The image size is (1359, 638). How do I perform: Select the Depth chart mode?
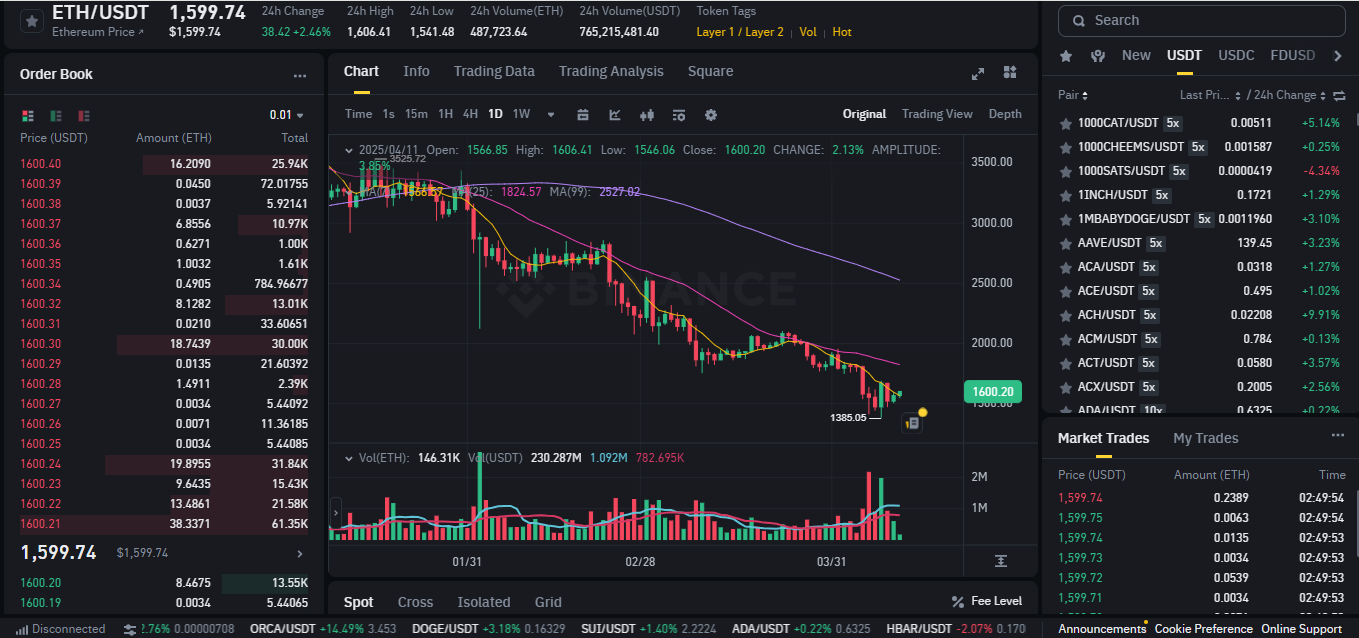click(1005, 114)
